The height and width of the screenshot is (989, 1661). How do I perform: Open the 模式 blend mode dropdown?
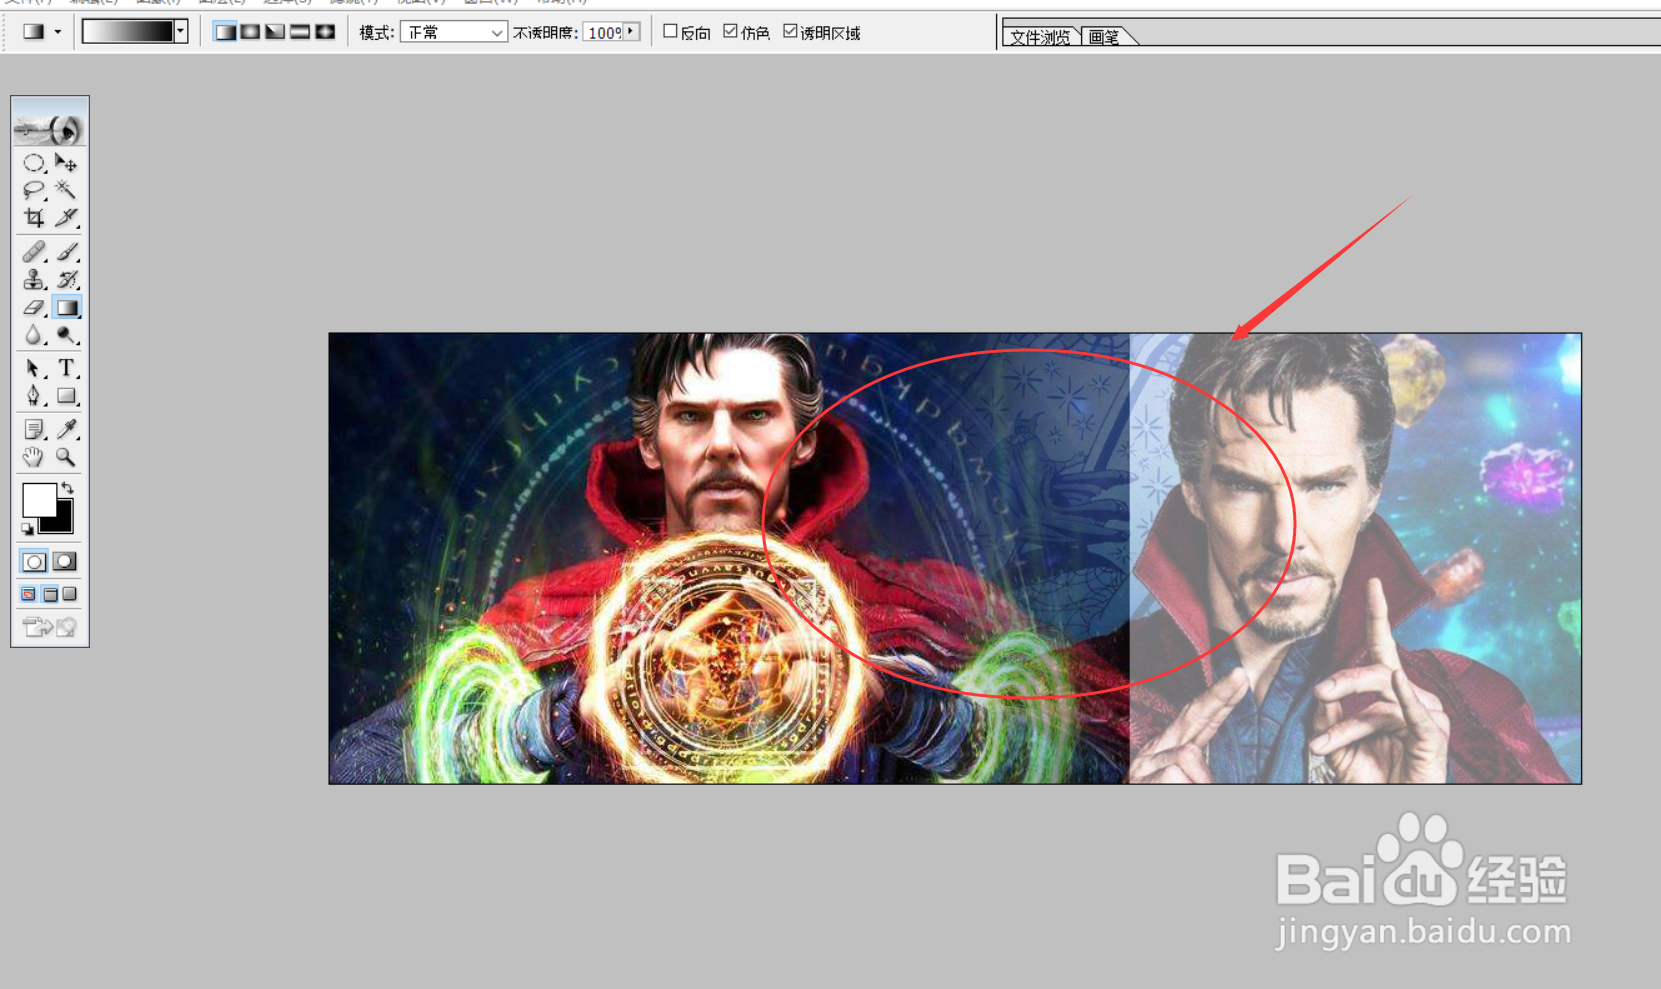454,32
